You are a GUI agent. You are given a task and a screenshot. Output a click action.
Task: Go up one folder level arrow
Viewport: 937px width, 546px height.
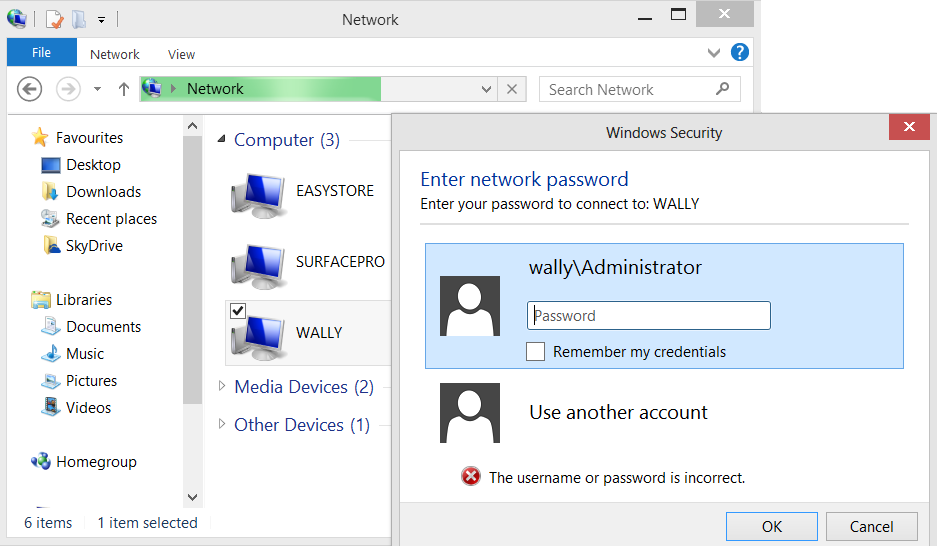[124, 89]
